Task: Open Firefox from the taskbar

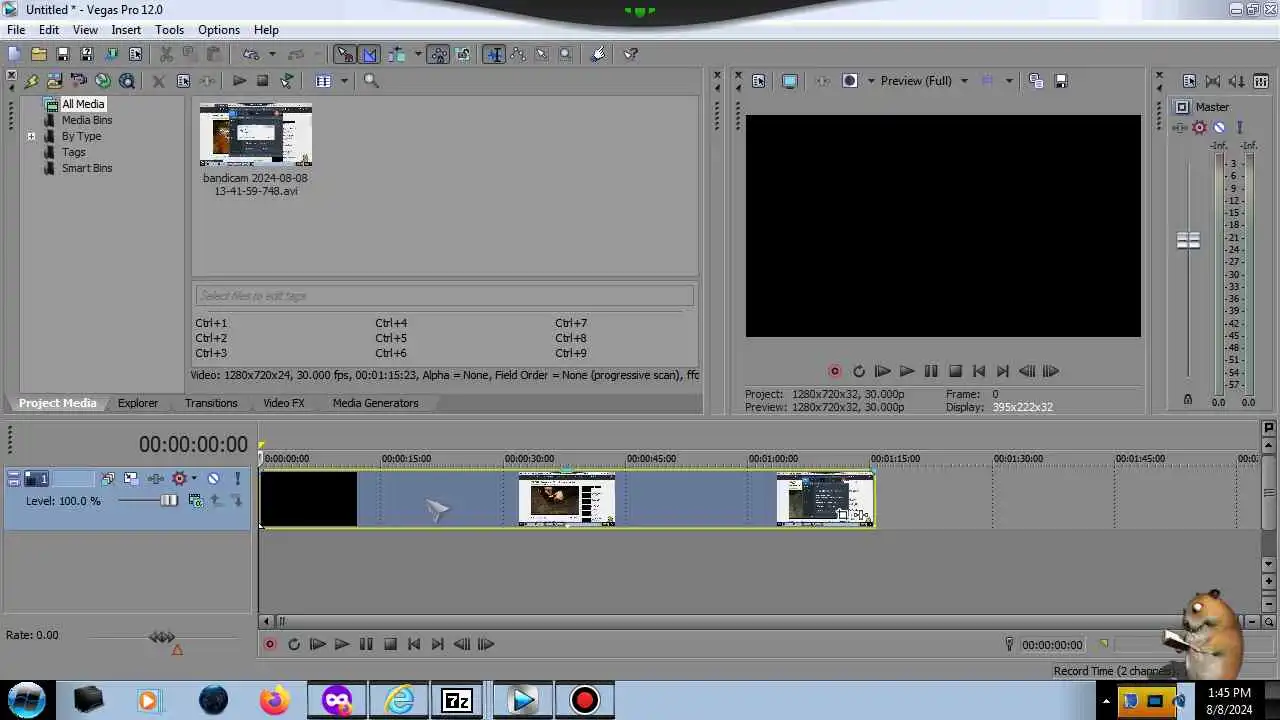Action: 274,700
